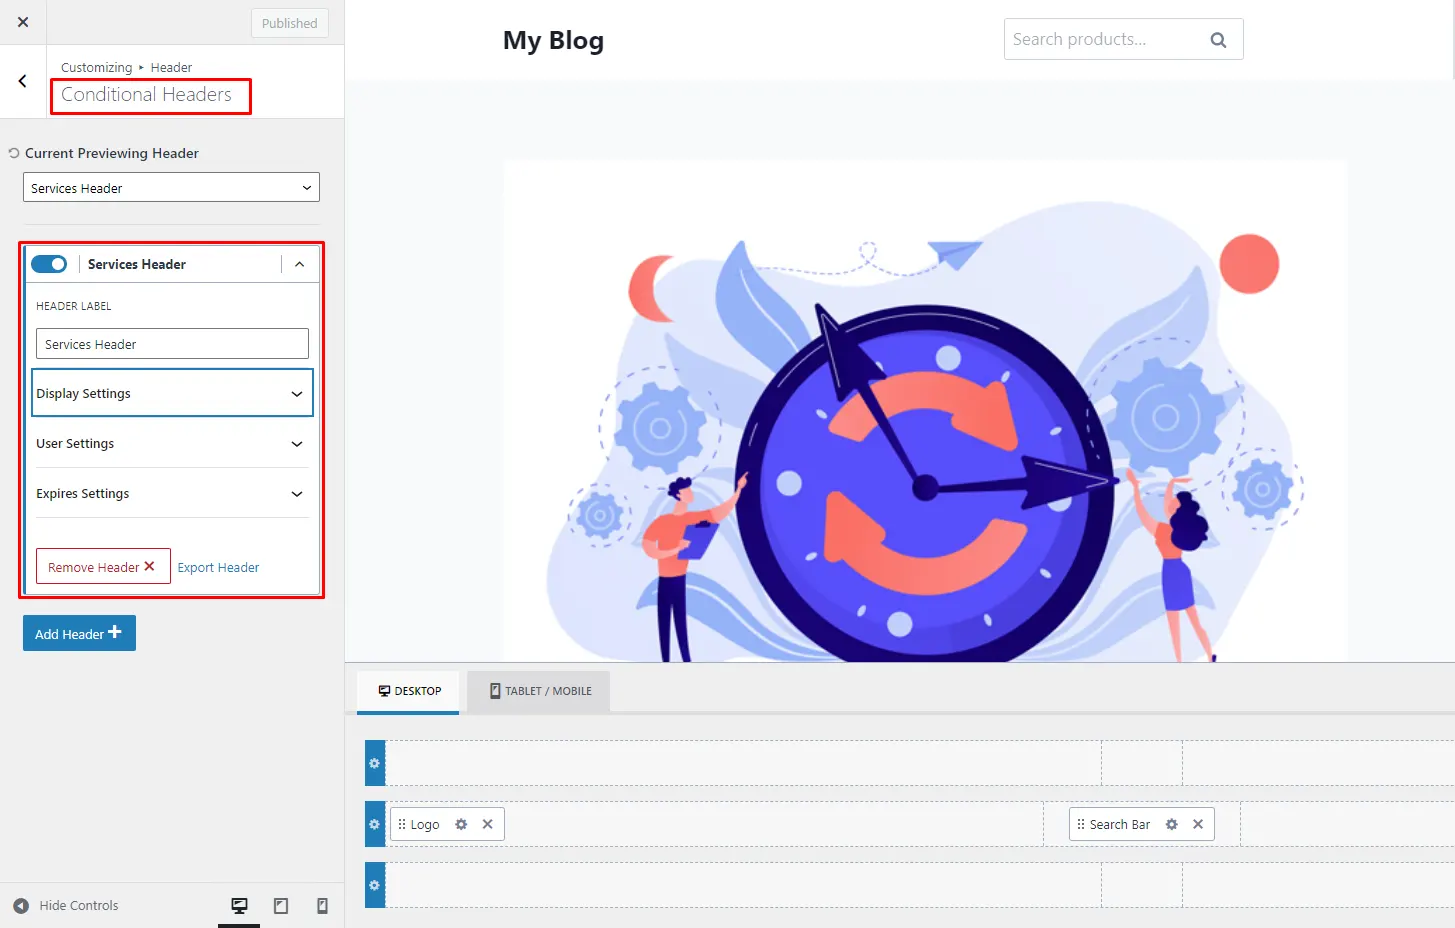Switch preview to mobile using phone icon
This screenshot has width=1455, height=928.
[x=322, y=904]
